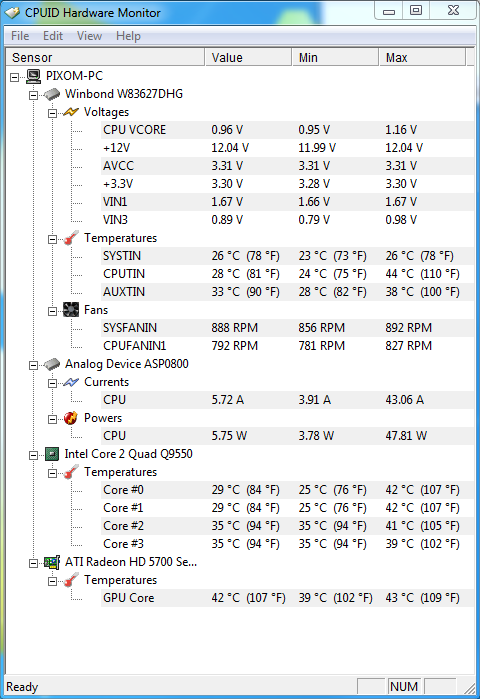Select the CPUTIN temperature row
Image resolution: width=480 pixels, height=699 pixels.
pyautogui.click(x=287, y=274)
